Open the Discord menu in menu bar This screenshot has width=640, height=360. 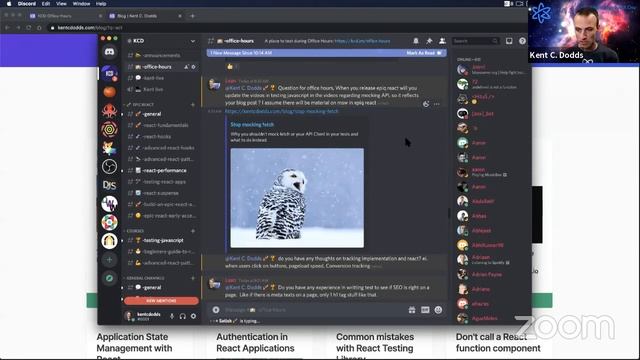(x=27, y=4)
